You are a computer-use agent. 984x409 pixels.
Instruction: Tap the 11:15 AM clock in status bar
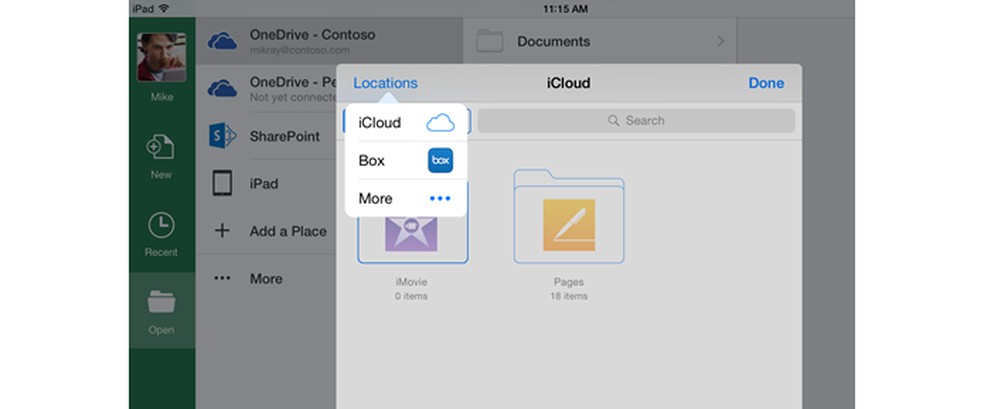pos(565,9)
